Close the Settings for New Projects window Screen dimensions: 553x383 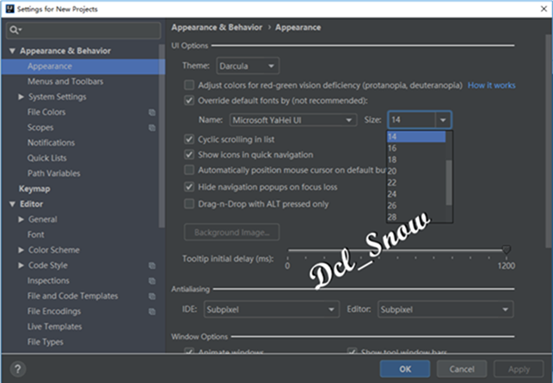pyautogui.click(x=543, y=9)
